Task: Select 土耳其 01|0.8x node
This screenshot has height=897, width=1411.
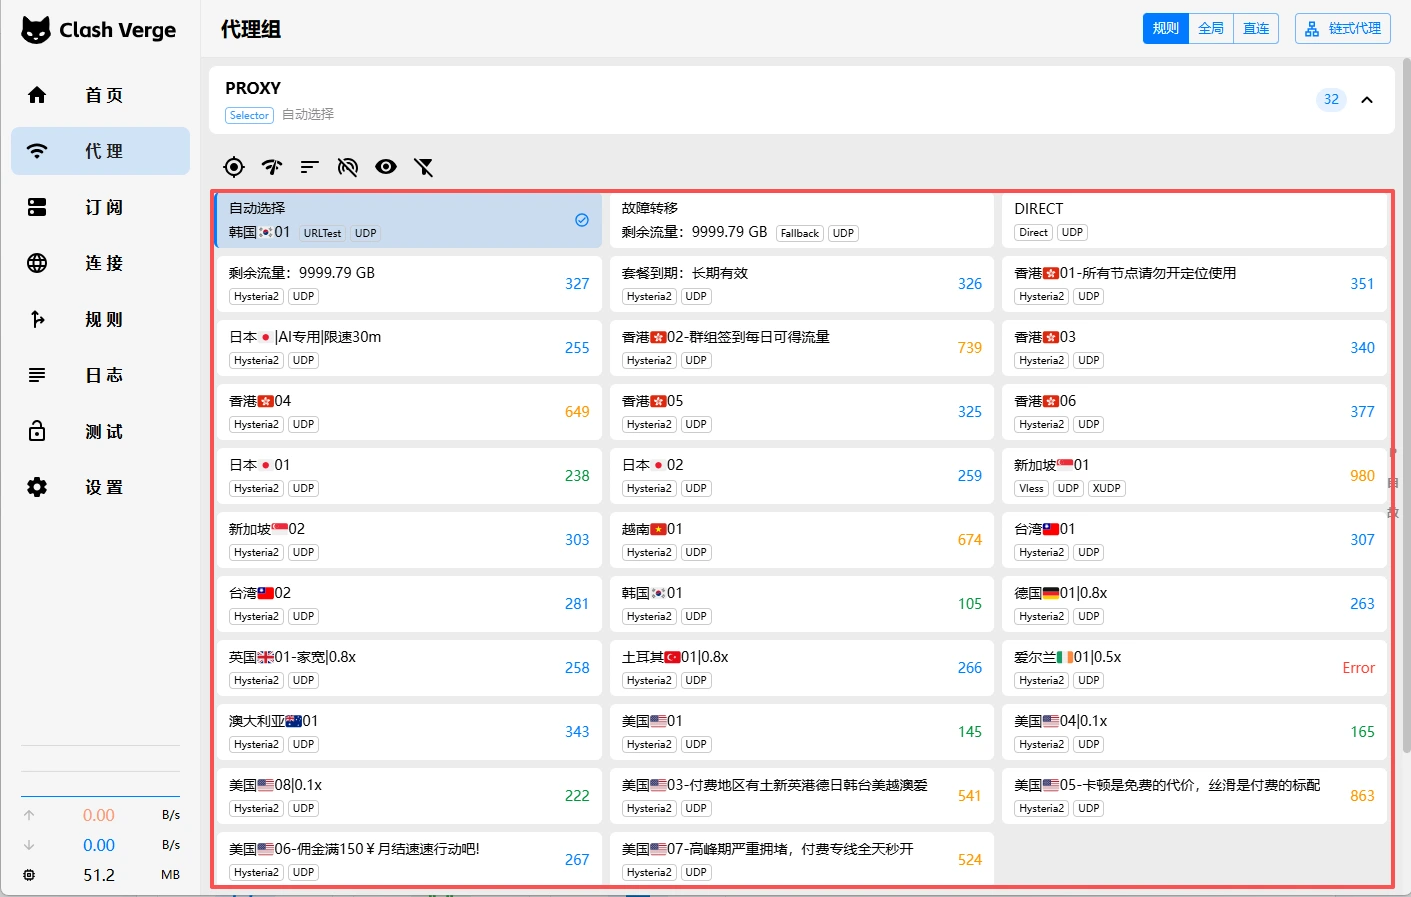Action: click(x=802, y=668)
